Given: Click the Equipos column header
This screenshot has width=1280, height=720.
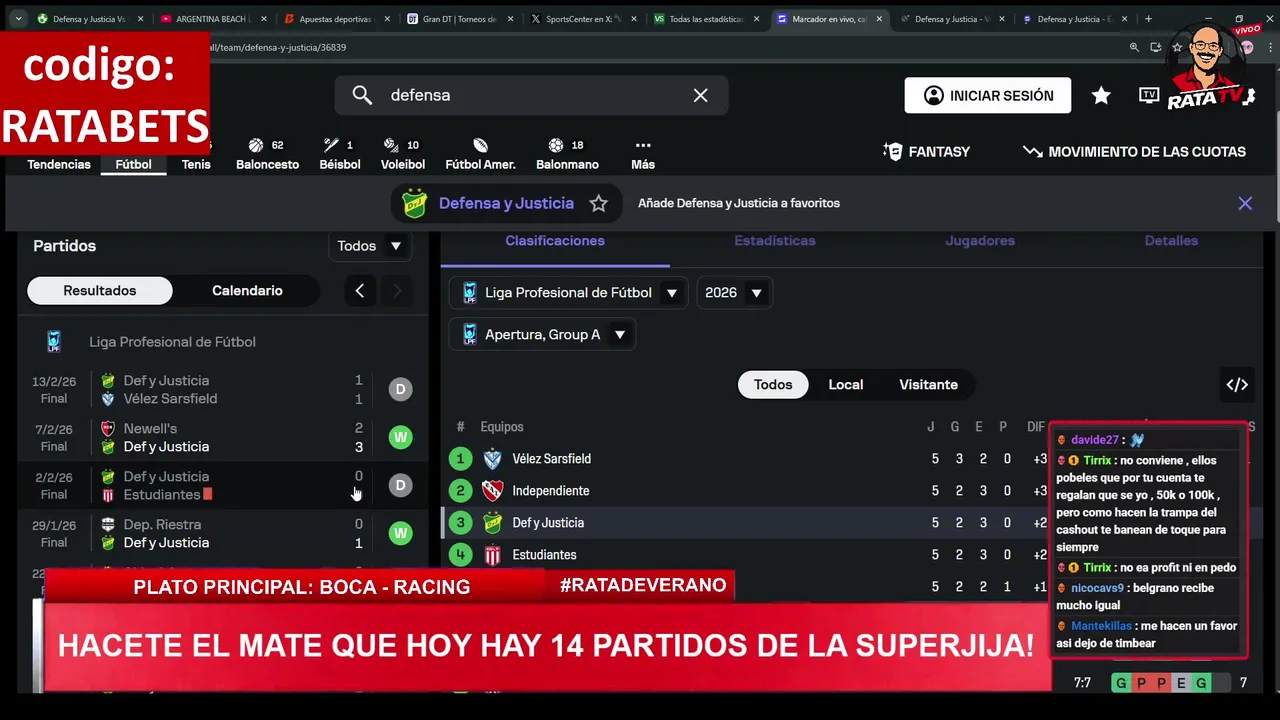Looking at the screenshot, I should pos(502,427).
